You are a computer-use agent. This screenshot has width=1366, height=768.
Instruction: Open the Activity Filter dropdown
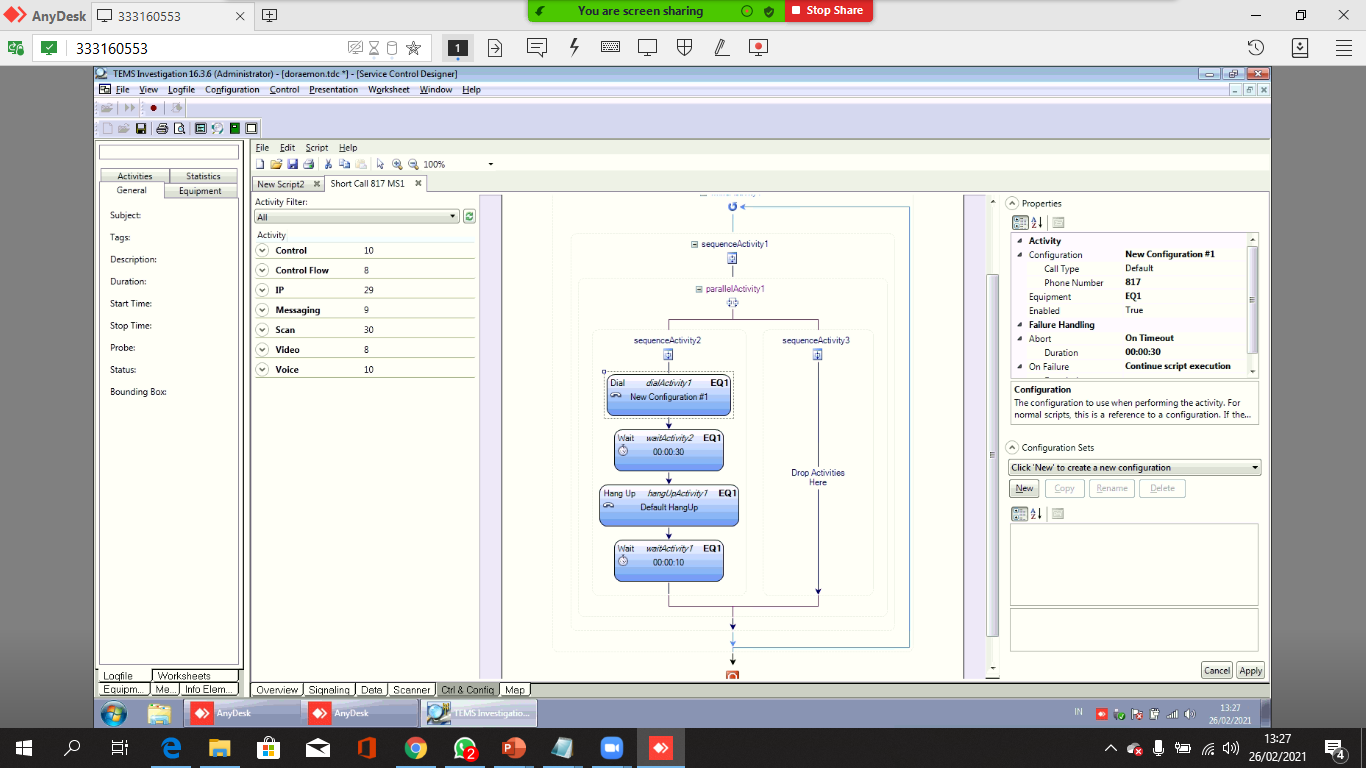pyautogui.click(x=453, y=216)
